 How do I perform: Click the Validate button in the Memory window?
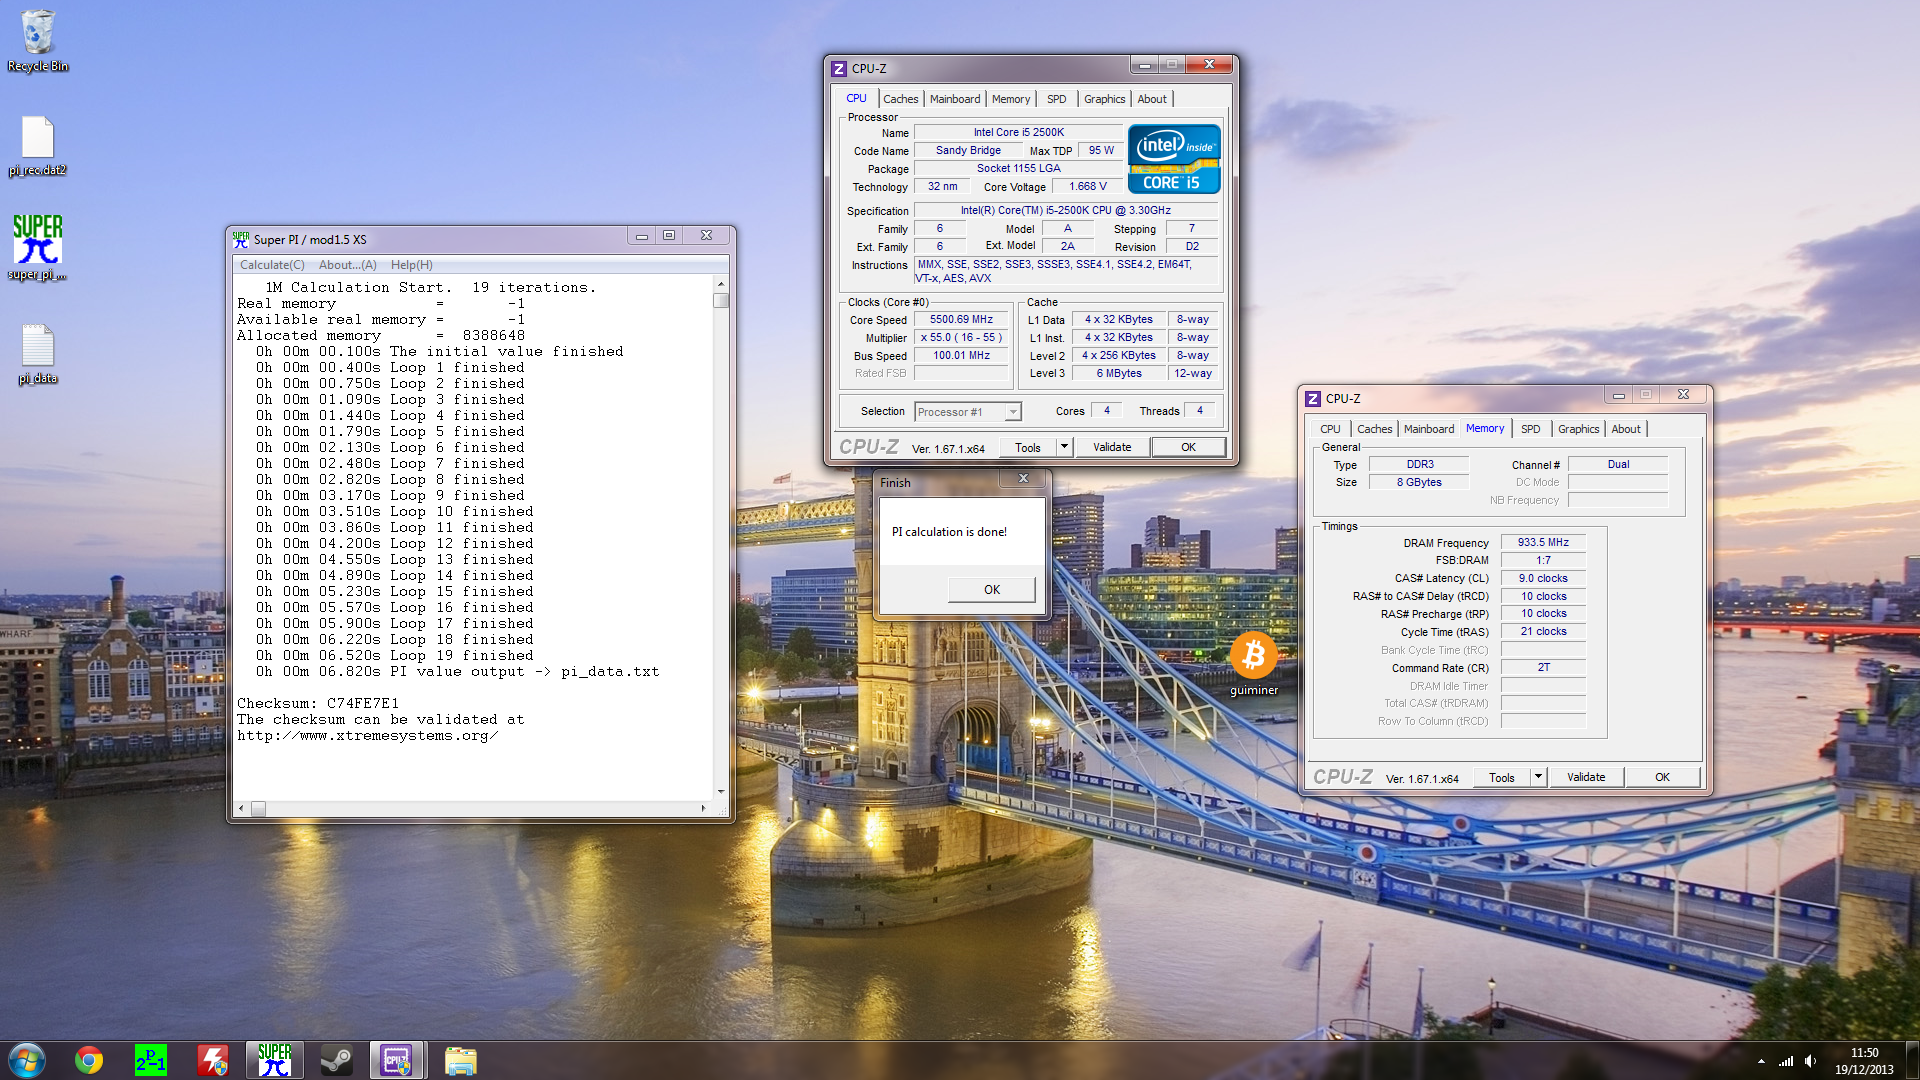1586,777
